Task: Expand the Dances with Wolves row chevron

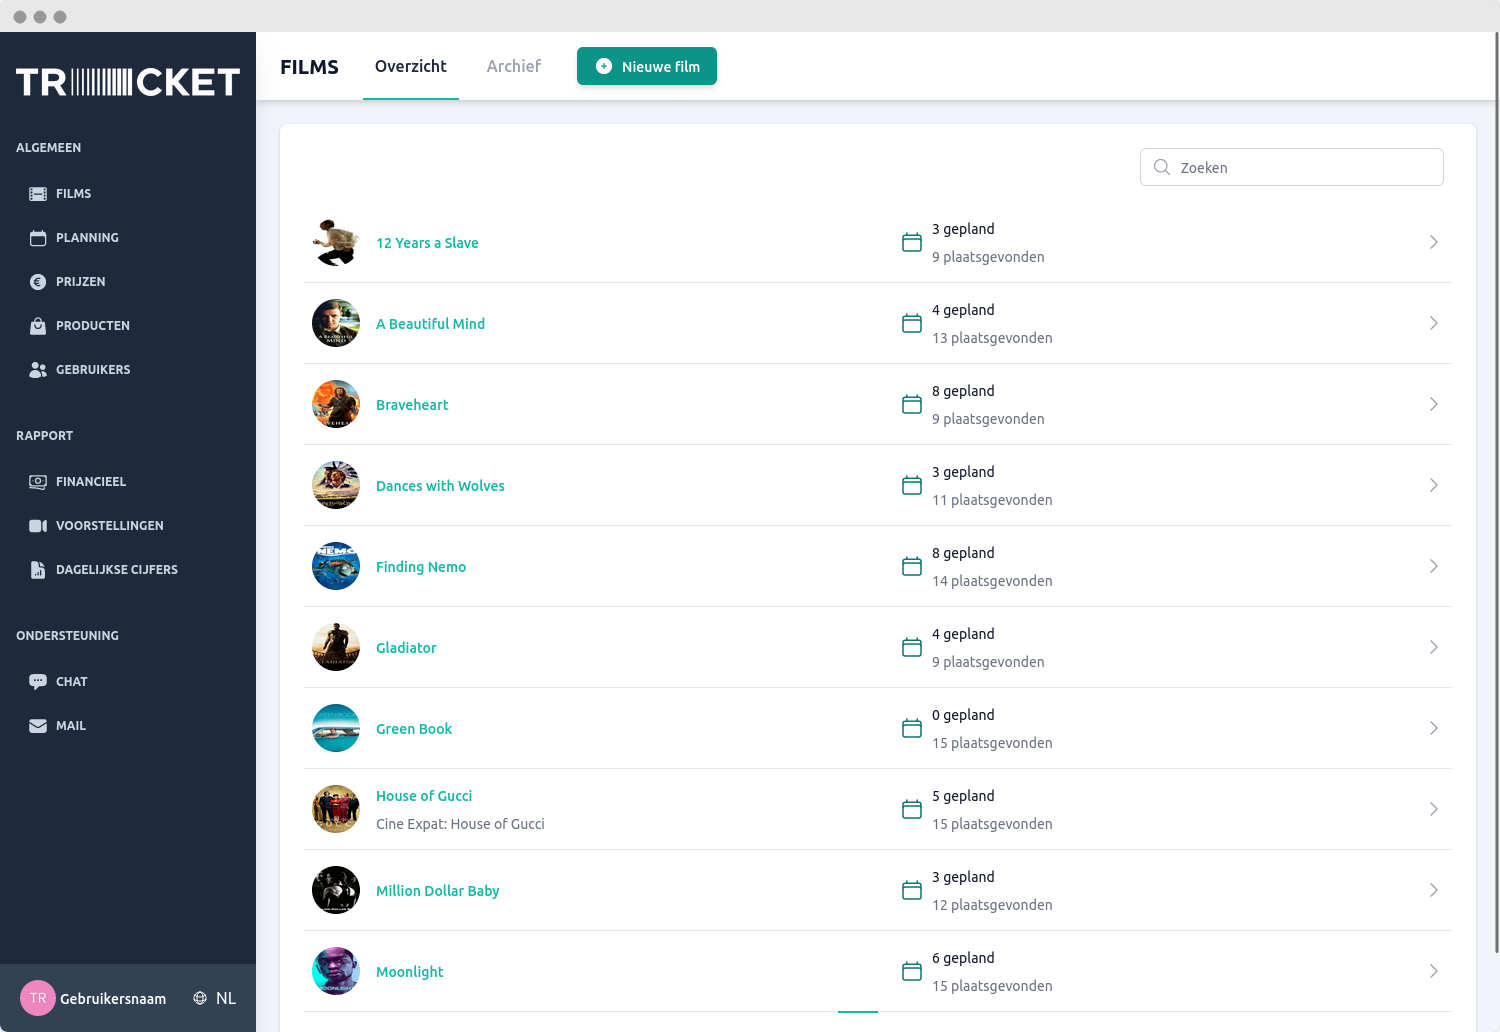Action: point(1434,485)
